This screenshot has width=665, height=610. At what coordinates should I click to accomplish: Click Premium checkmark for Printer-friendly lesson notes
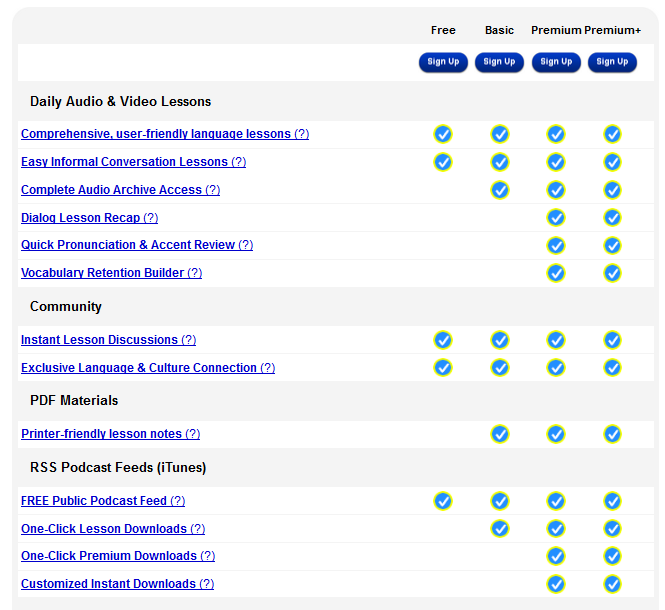click(556, 434)
